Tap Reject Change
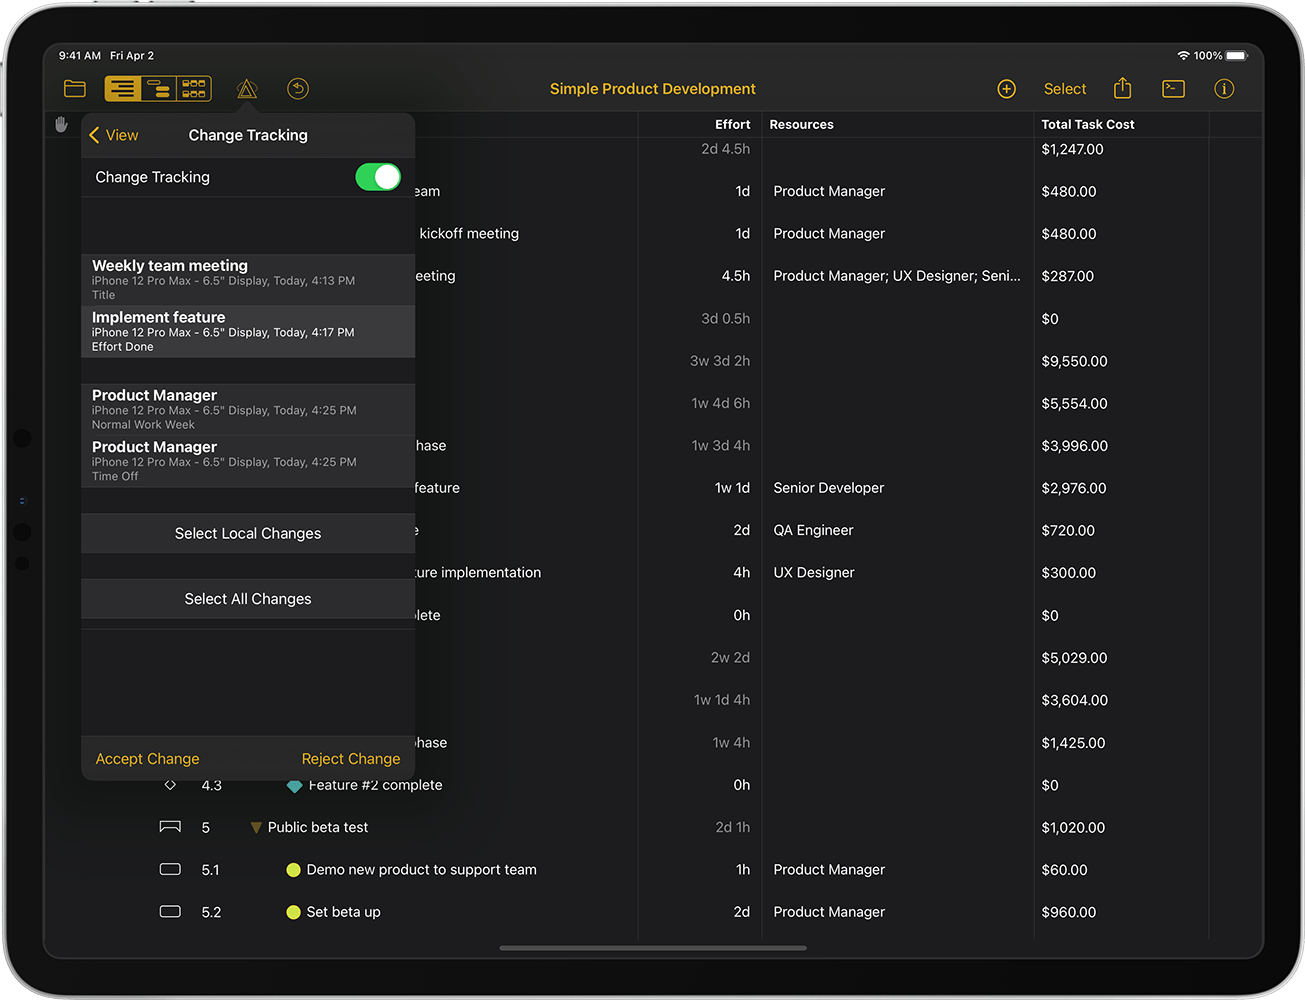This screenshot has height=1000, width=1305. click(351, 759)
